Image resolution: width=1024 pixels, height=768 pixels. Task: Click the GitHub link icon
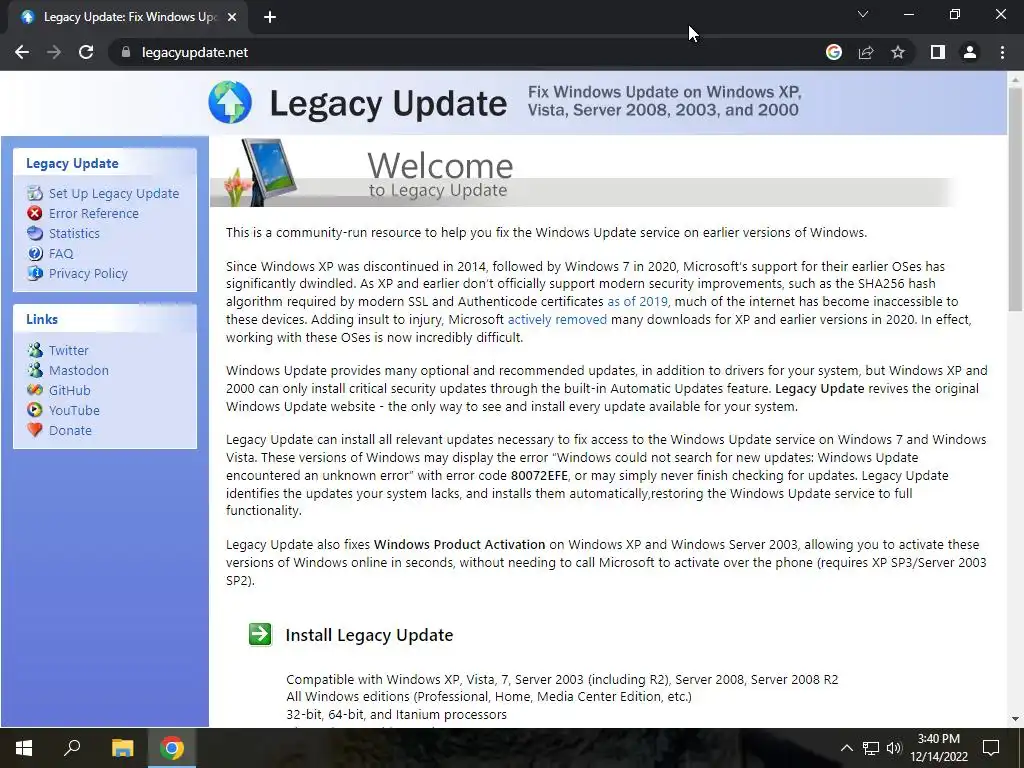35,390
